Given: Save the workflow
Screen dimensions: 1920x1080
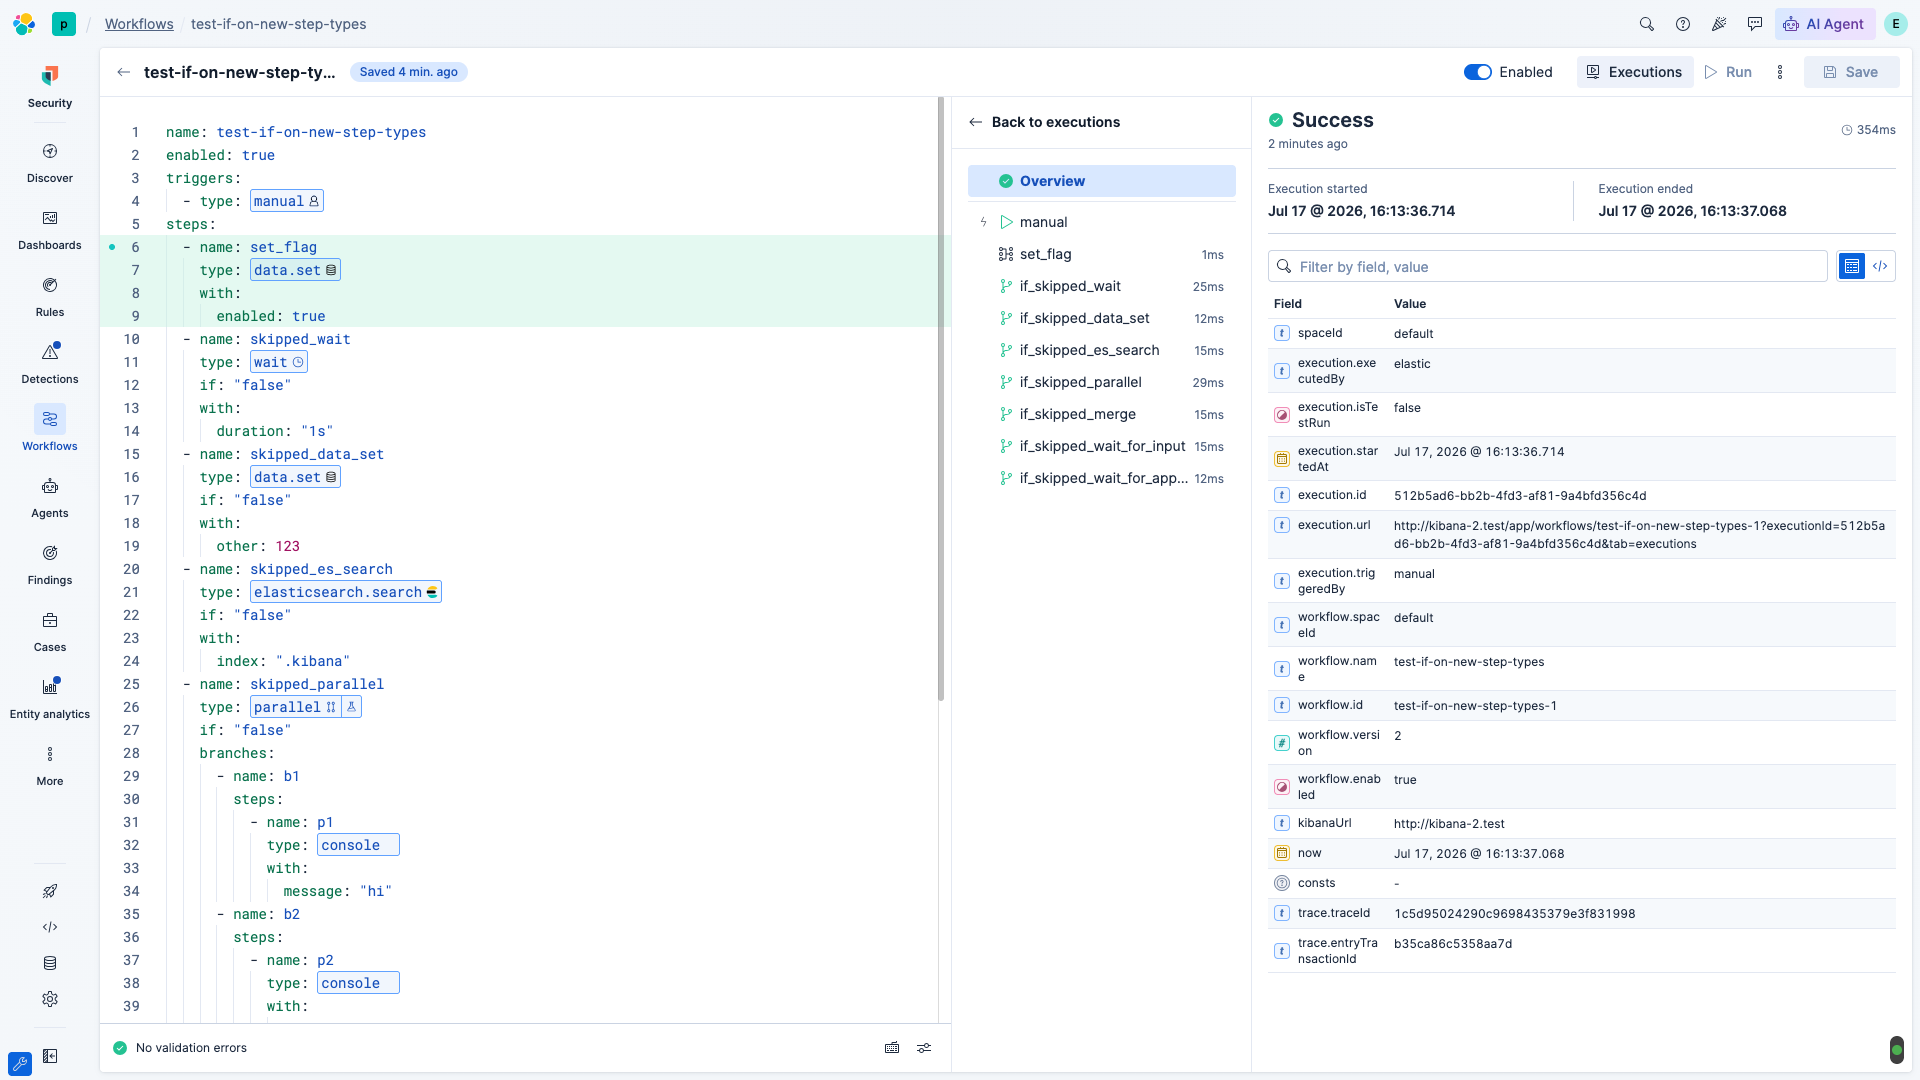Looking at the screenshot, I should [x=1851, y=72].
